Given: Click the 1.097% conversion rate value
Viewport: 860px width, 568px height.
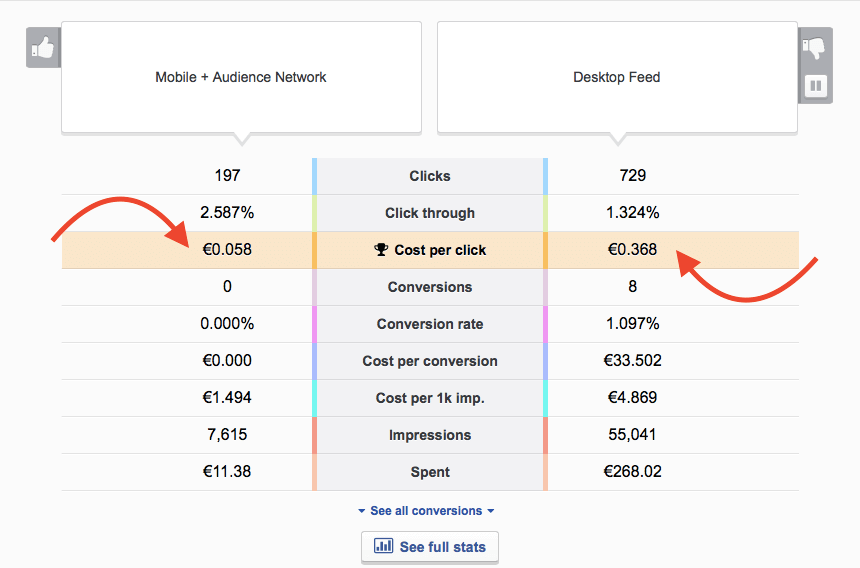Looking at the screenshot, I should (x=632, y=323).
